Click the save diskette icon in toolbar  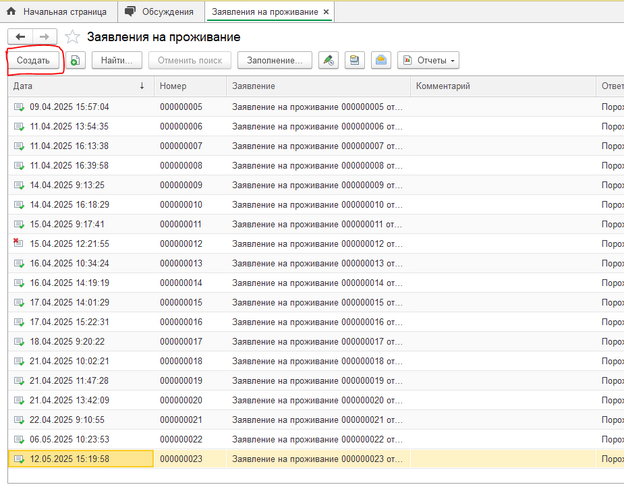(355, 60)
